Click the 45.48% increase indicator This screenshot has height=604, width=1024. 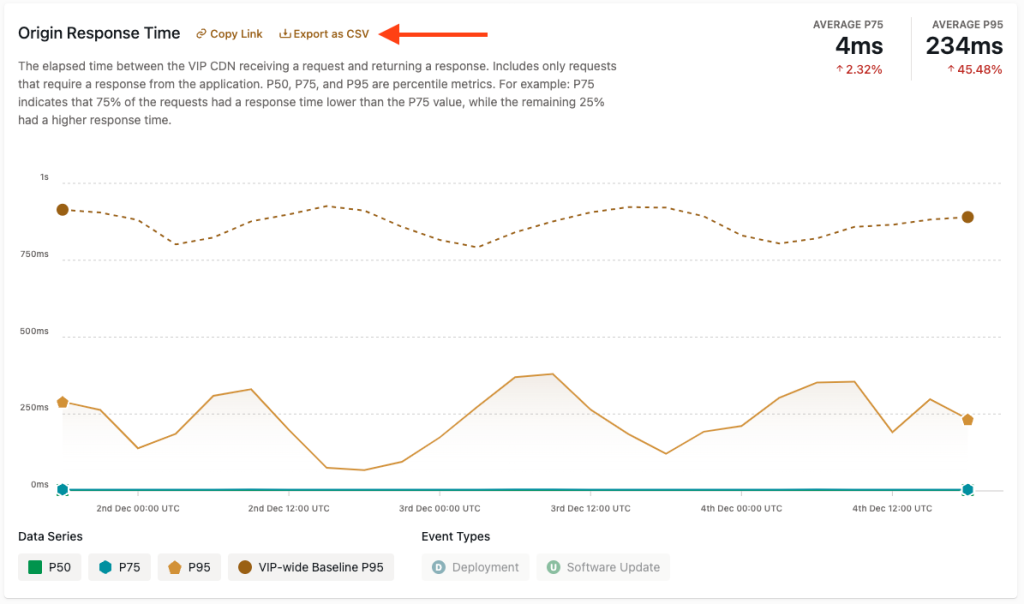[974, 69]
